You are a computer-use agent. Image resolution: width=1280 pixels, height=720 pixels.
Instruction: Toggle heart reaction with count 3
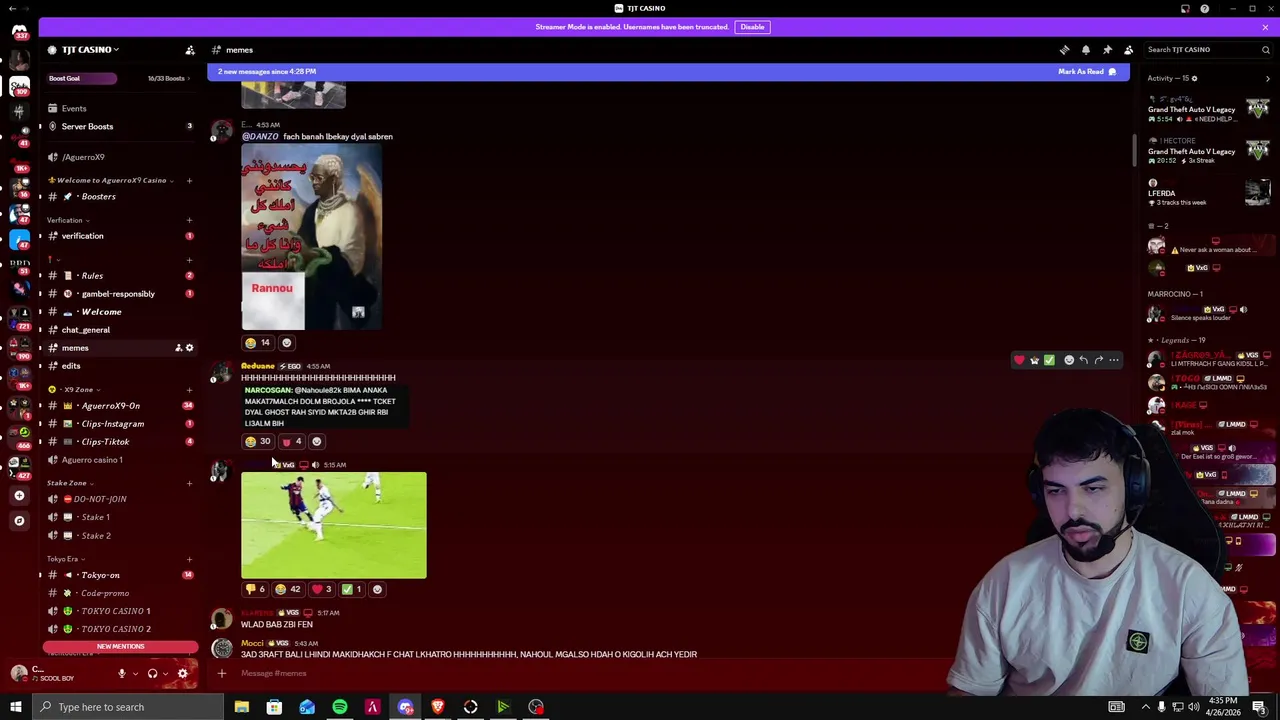click(322, 590)
